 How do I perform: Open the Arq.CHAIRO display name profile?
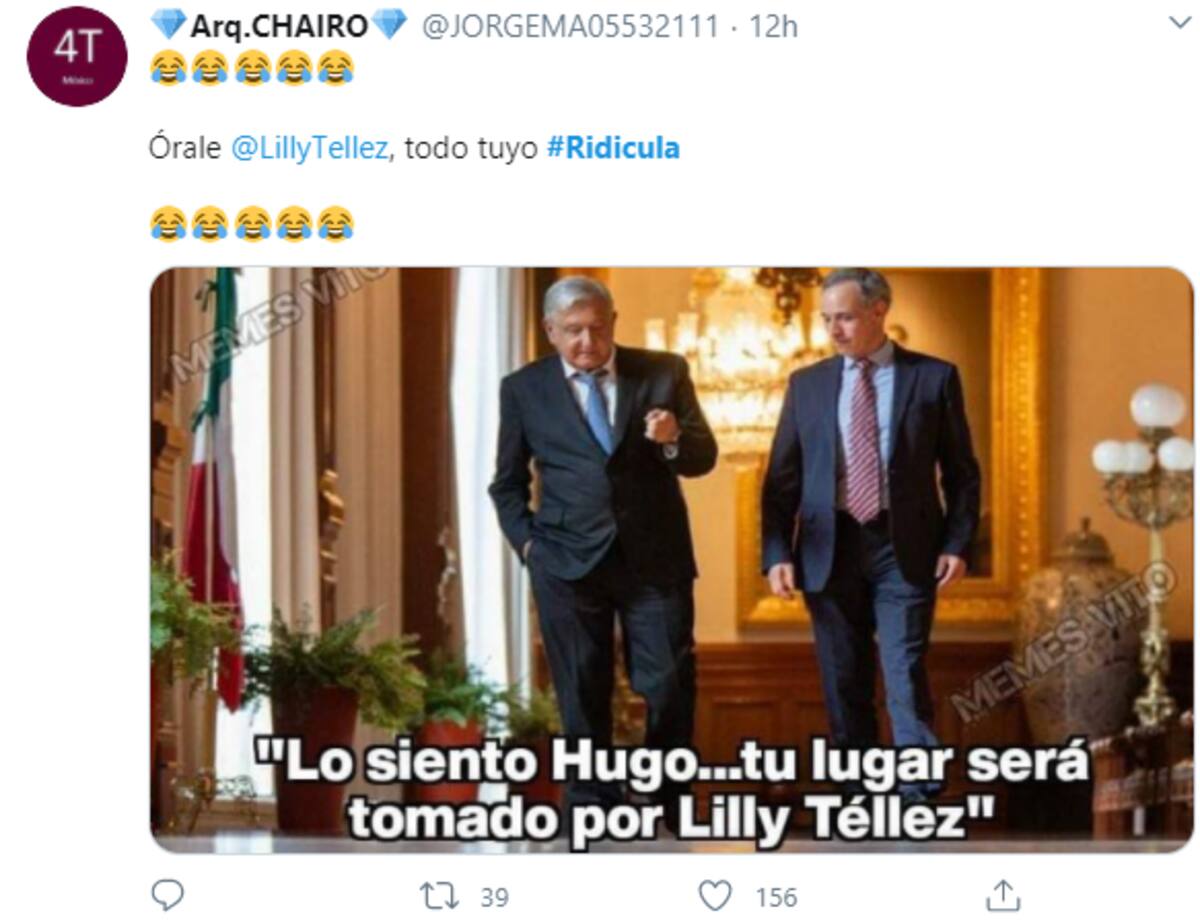tap(281, 25)
